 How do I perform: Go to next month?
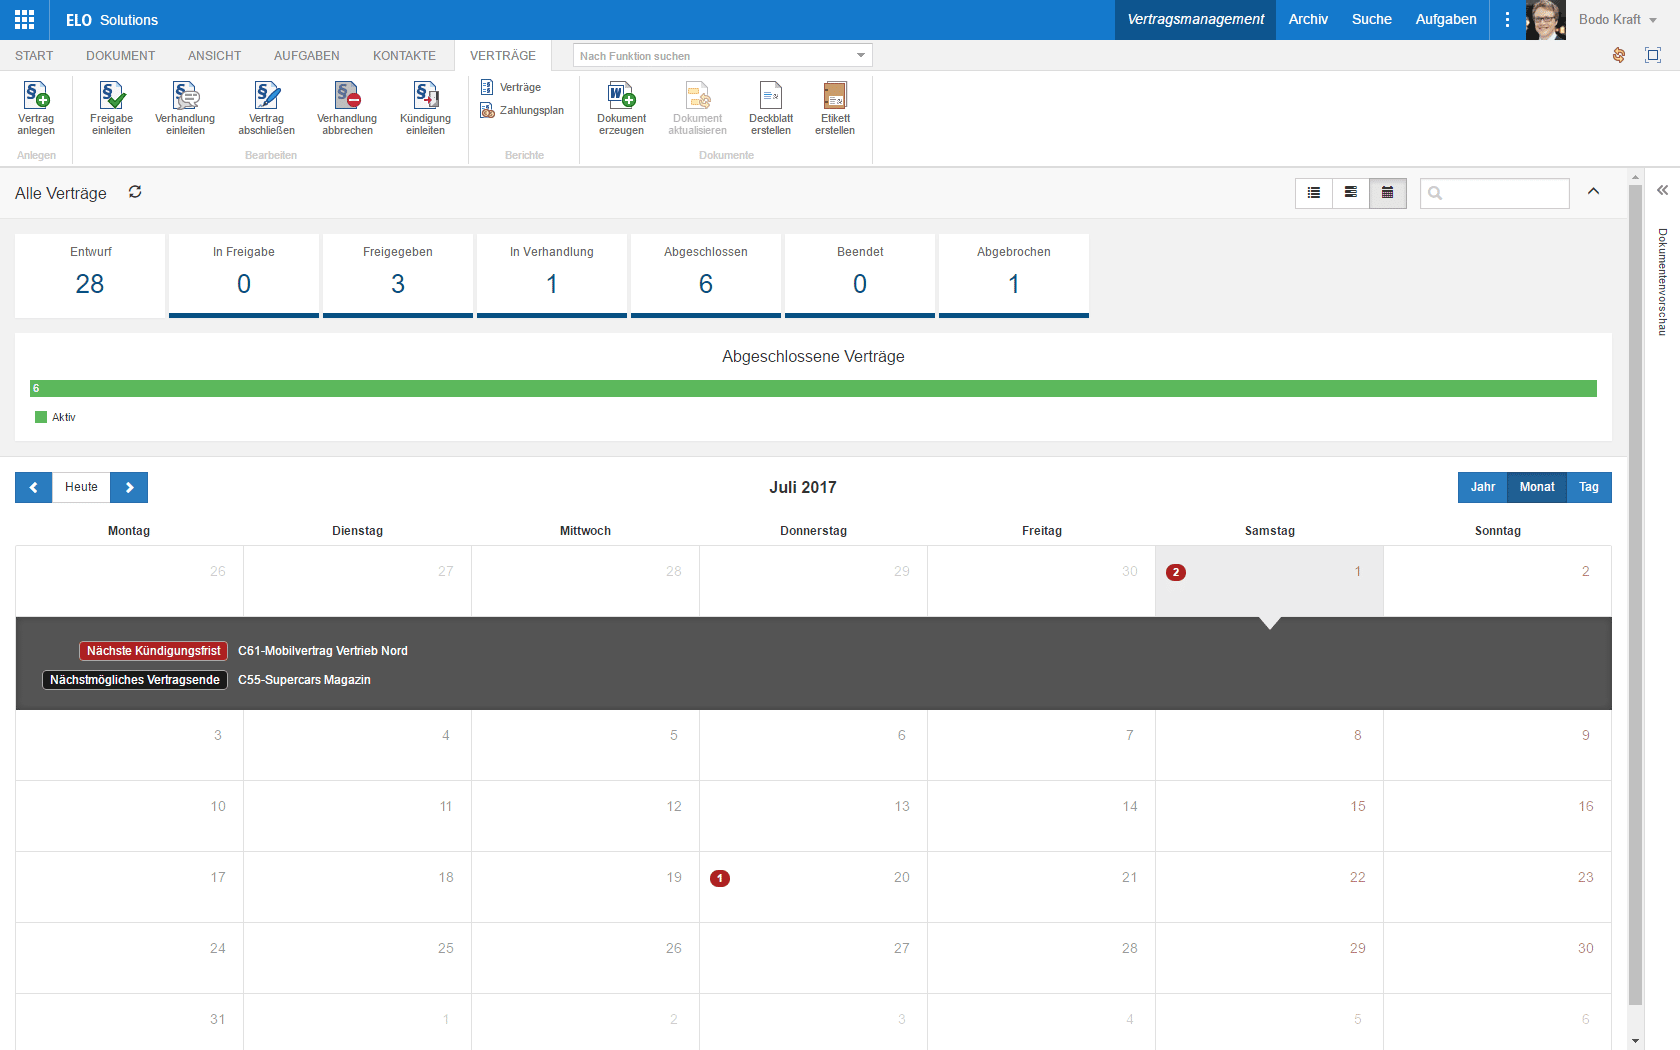(x=129, y=487)
